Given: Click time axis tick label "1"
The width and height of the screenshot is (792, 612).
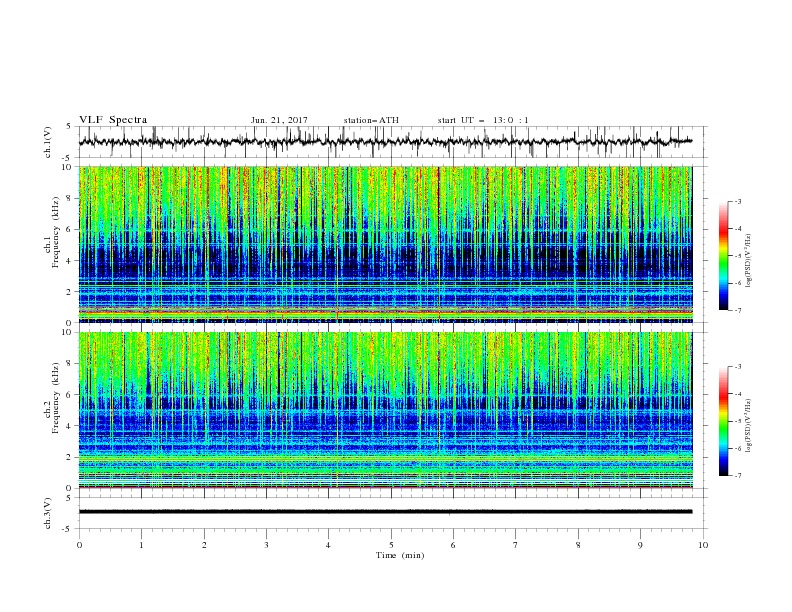Looking at the screenshot, I should [x=141, y=545].
